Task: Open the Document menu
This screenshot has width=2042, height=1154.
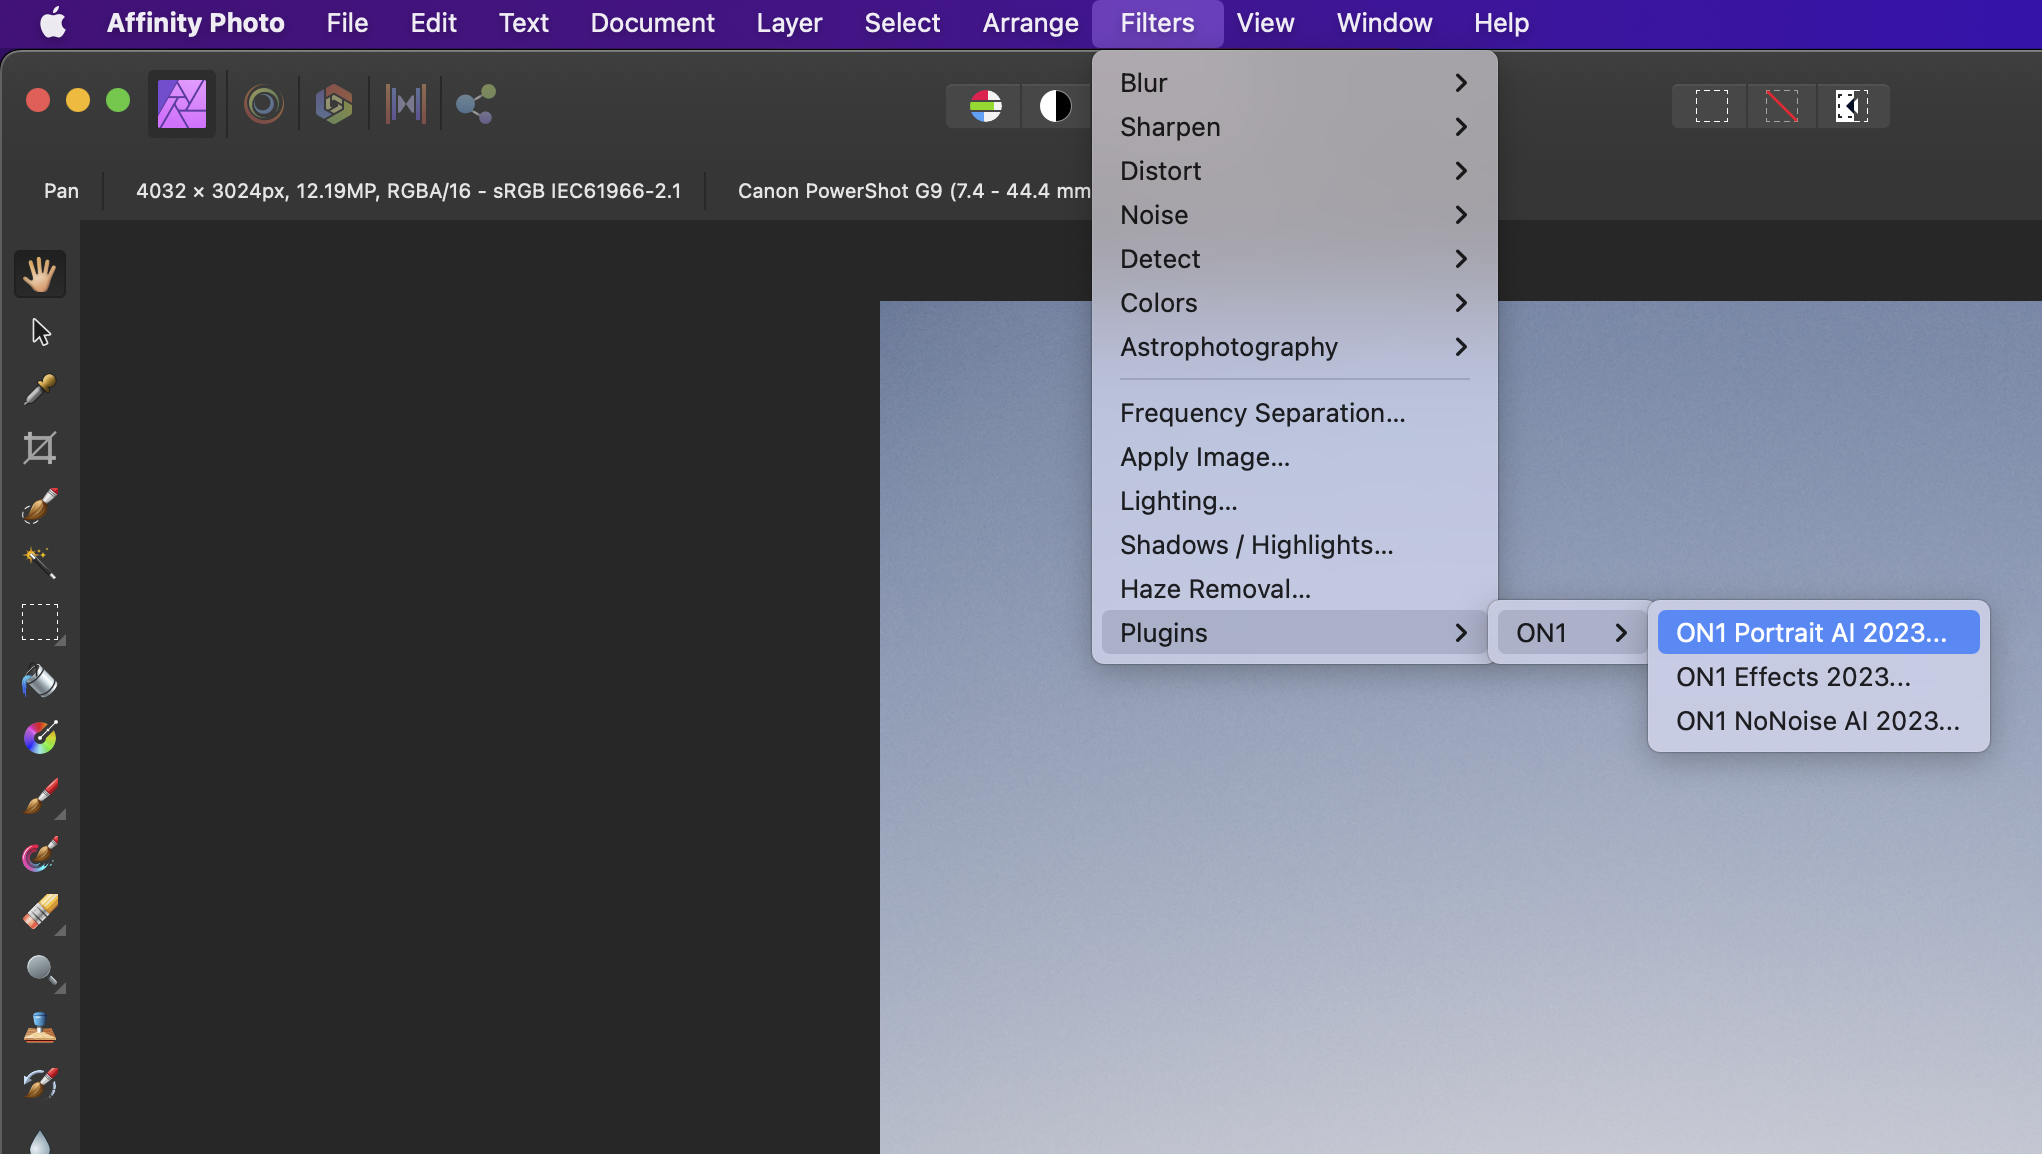Action: [x=652, y=23]
